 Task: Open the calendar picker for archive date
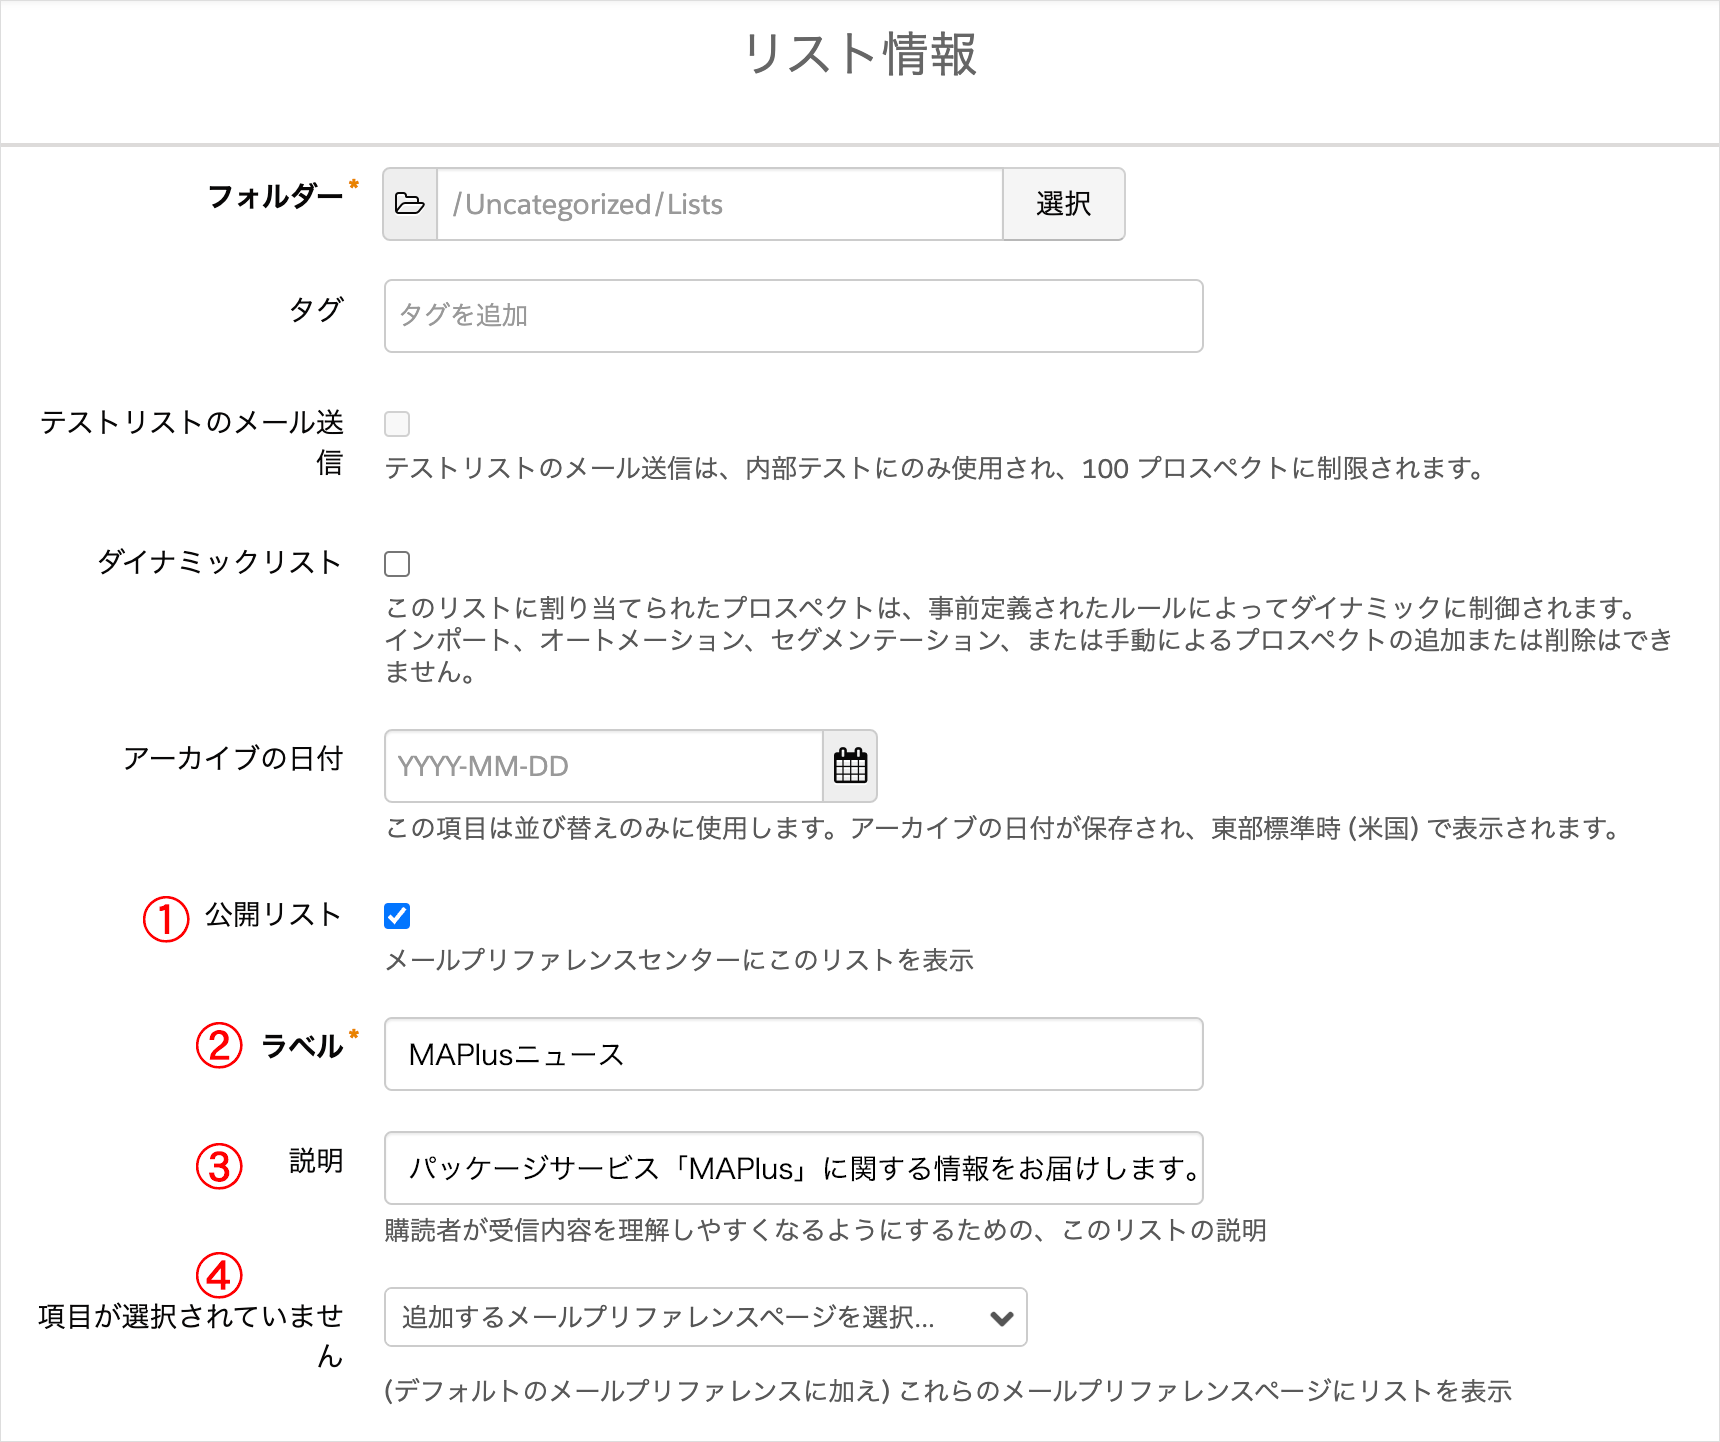point(850,766)
